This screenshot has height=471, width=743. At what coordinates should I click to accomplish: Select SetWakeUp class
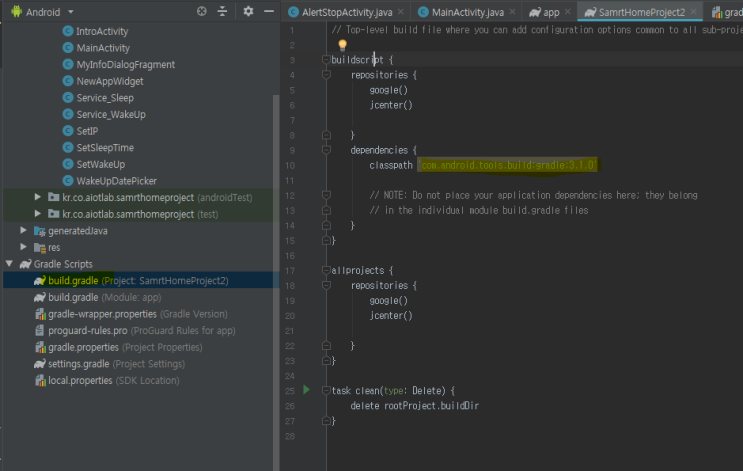(100, 164)
